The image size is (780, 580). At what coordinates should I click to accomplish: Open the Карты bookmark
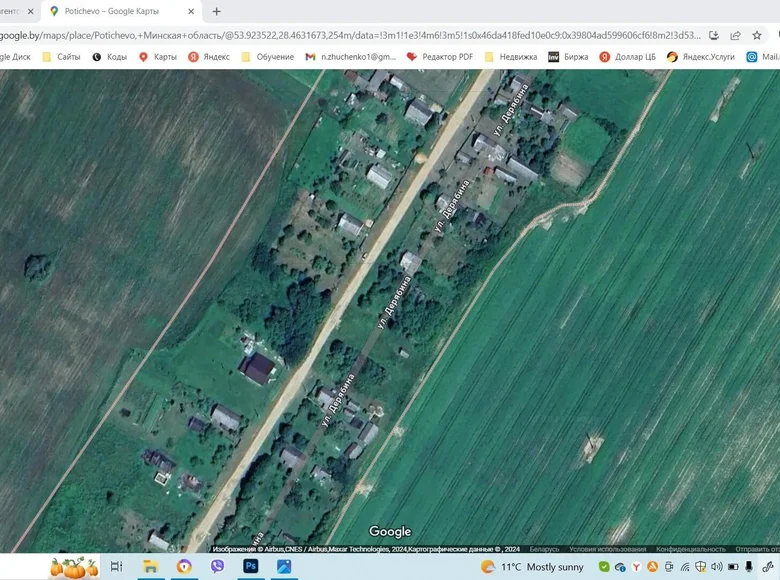click(x=158, y=57)
